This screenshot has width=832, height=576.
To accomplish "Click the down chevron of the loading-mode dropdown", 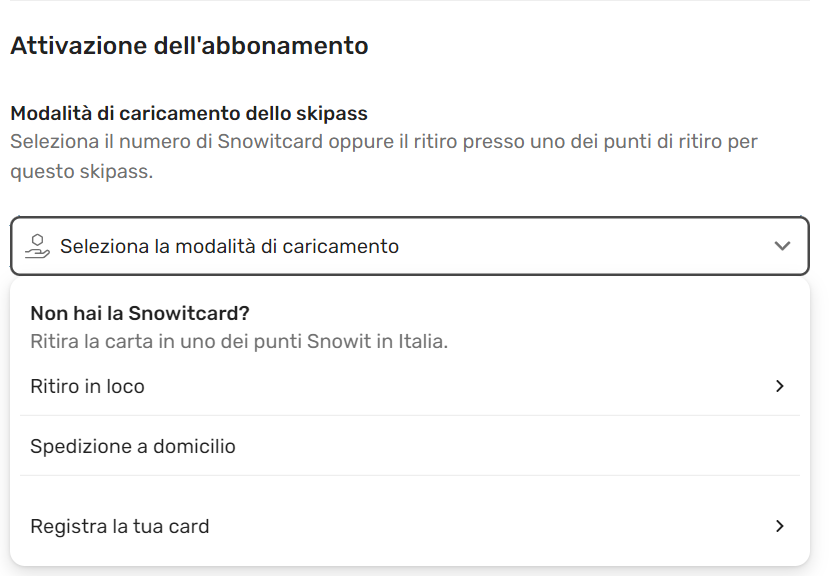I will pos(782,246).
